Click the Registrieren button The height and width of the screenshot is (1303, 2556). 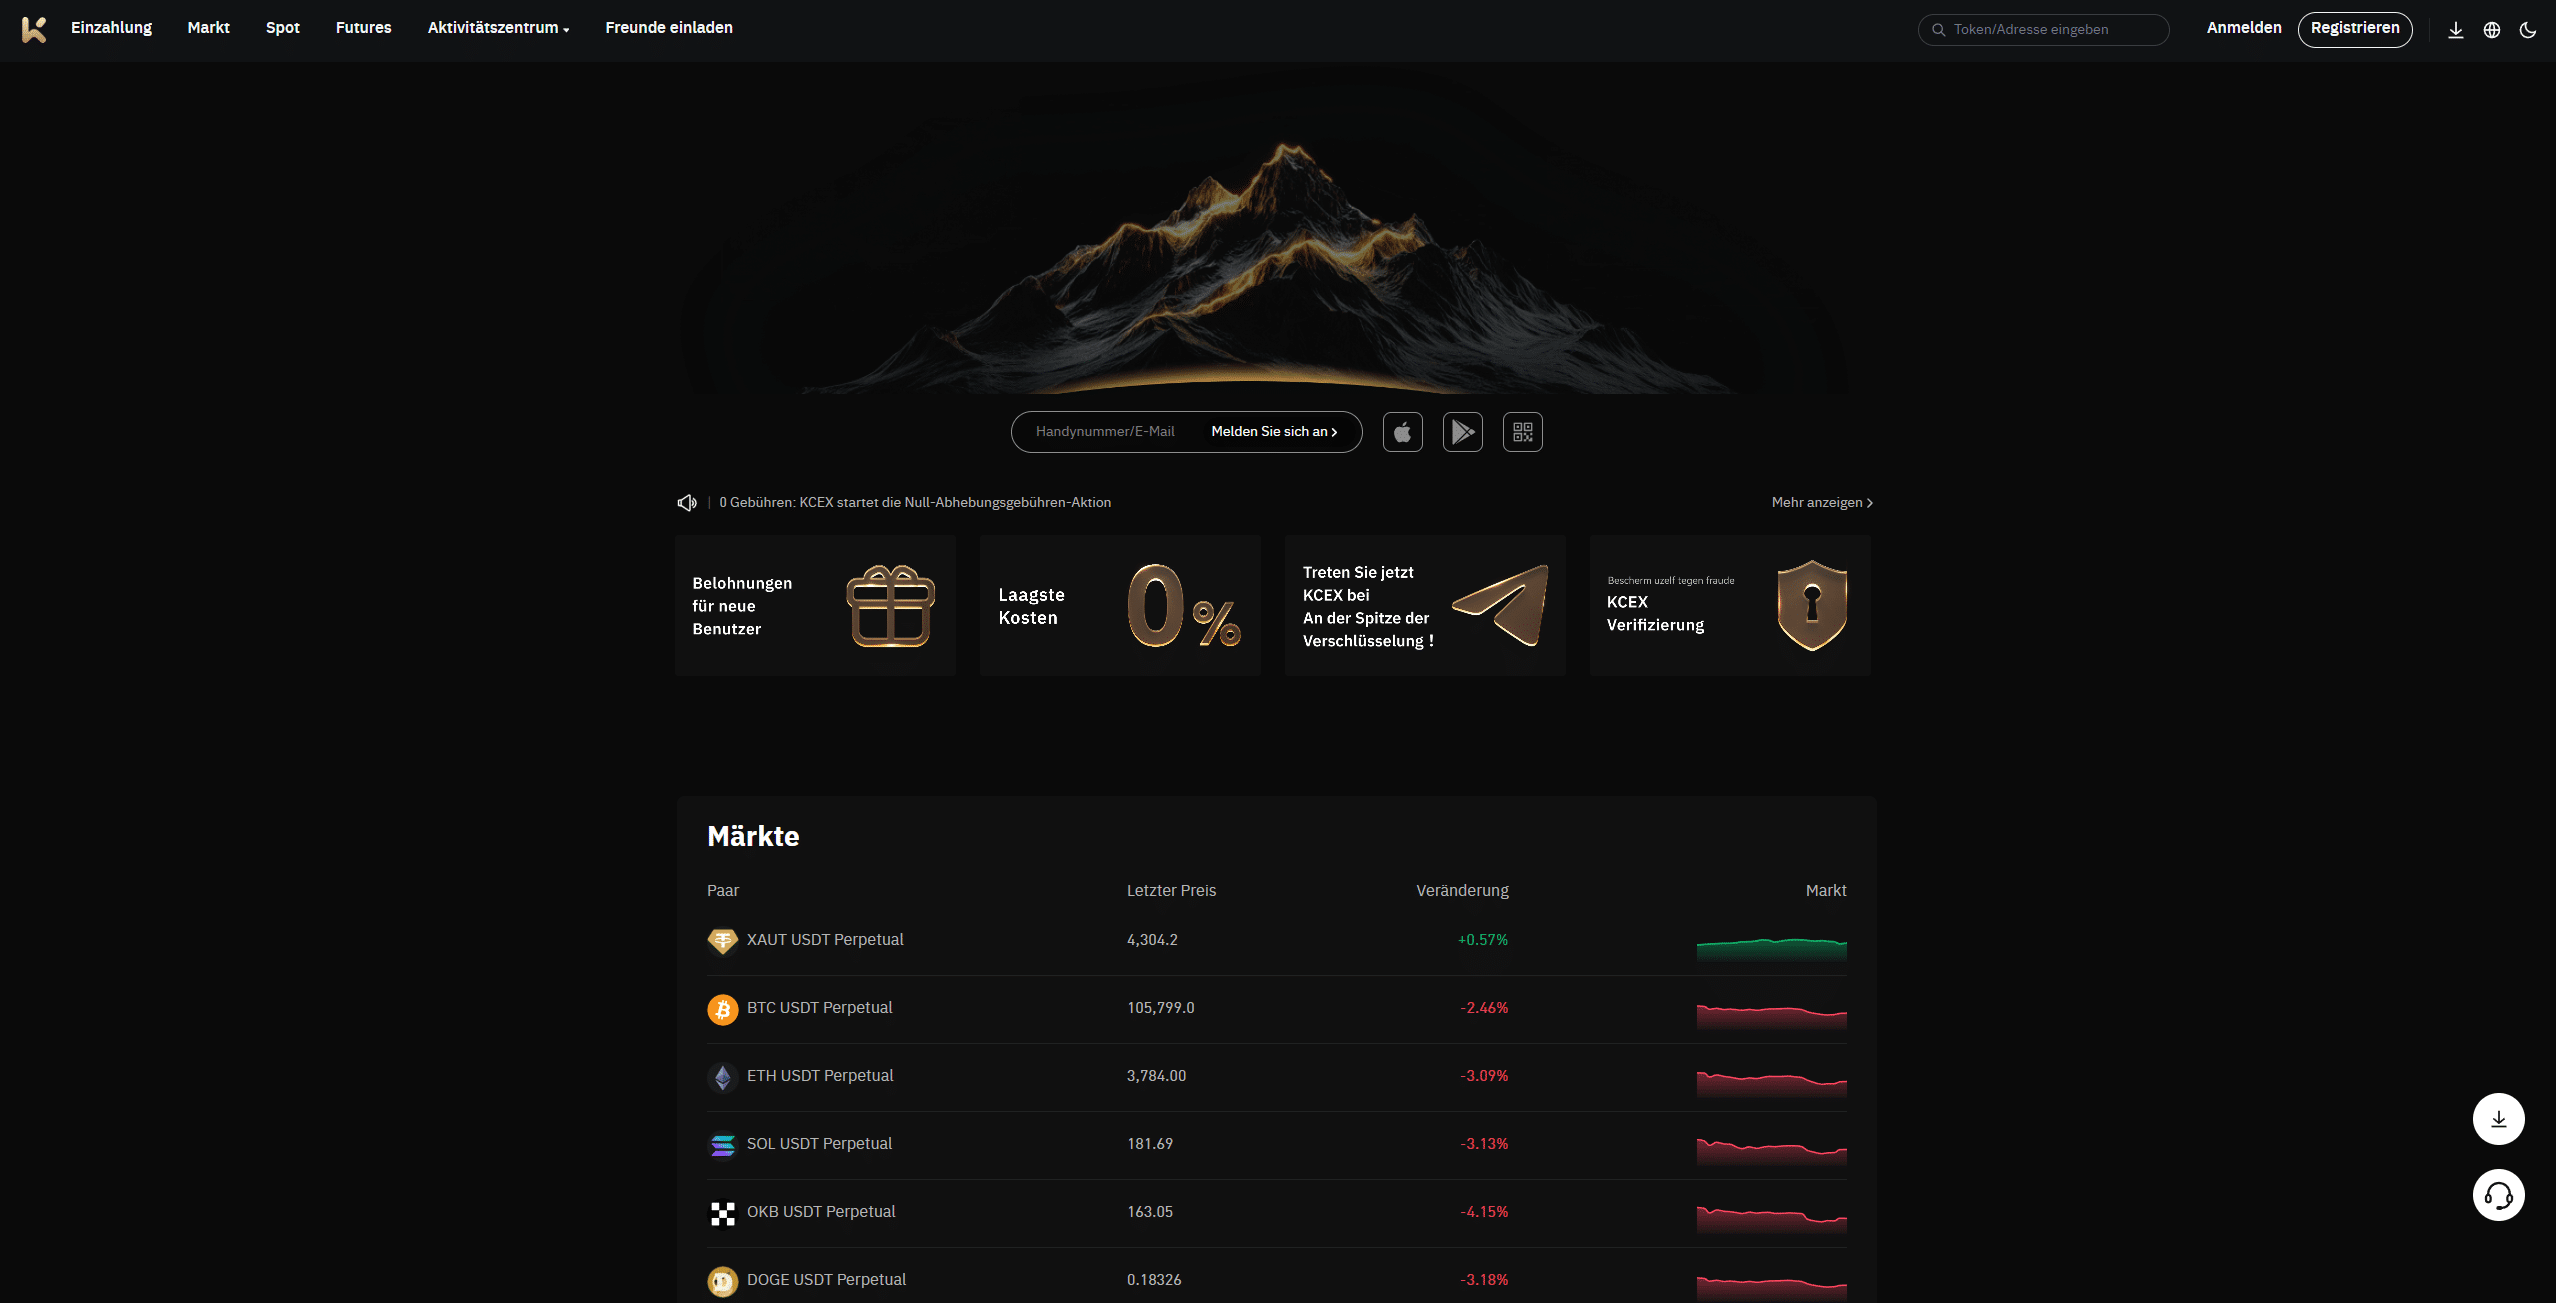click(2355, 29)
